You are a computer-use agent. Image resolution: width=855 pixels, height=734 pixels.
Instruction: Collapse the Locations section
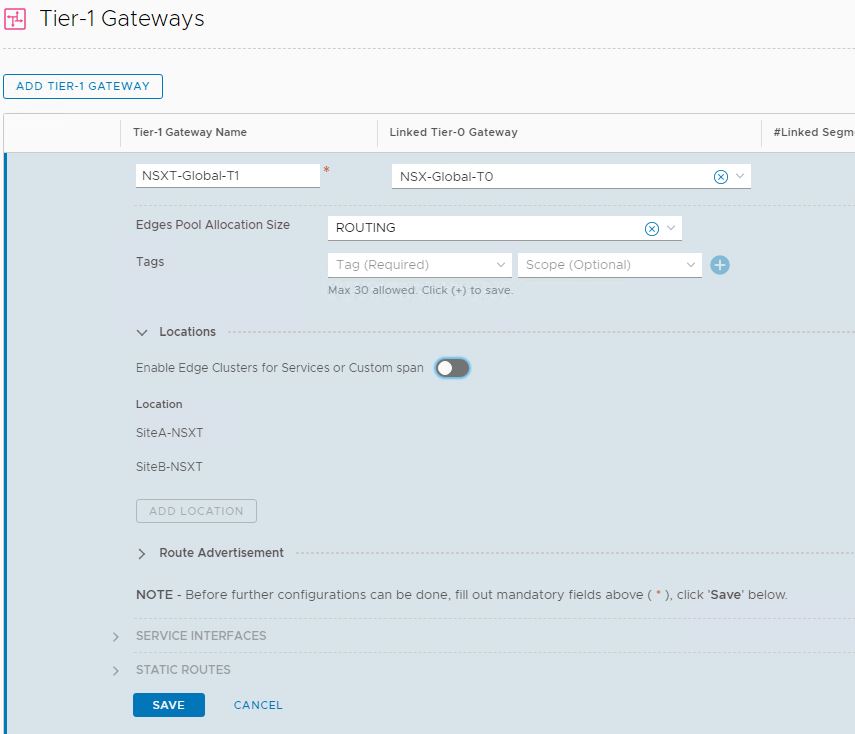pos(142,332)
